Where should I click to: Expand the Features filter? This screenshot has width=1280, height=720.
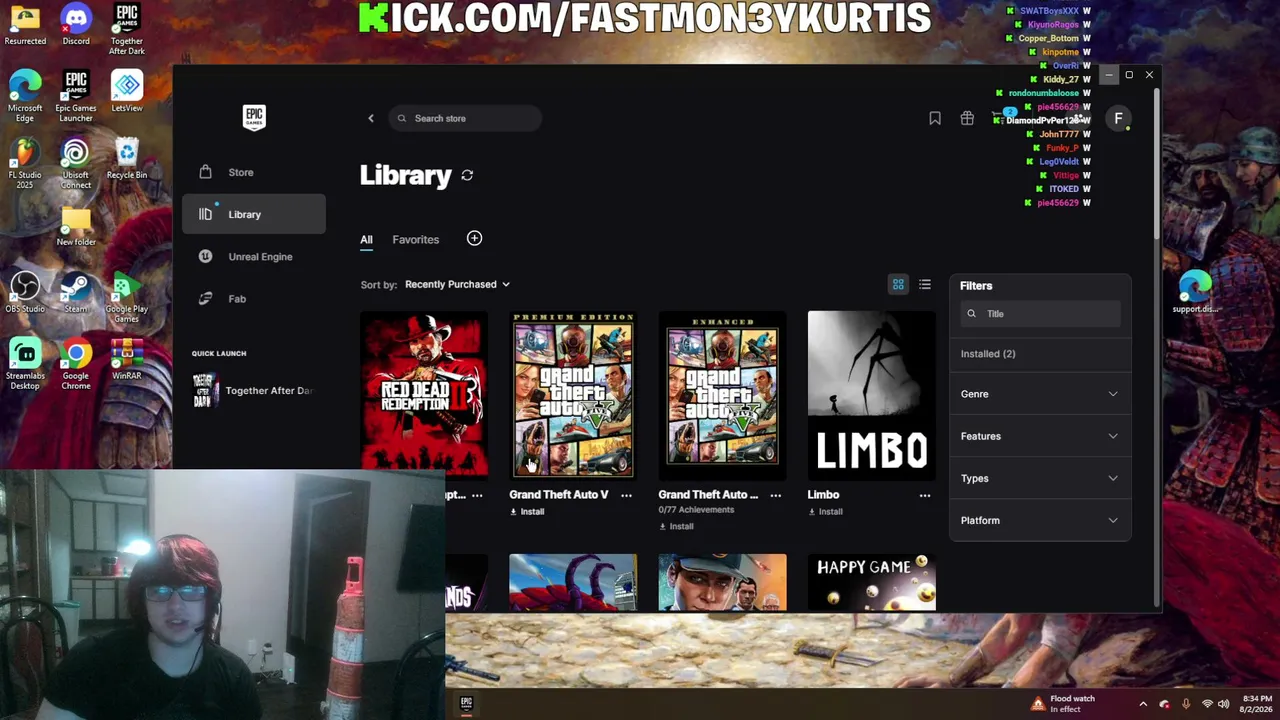pyautogui.click(x=1040, y=436)
